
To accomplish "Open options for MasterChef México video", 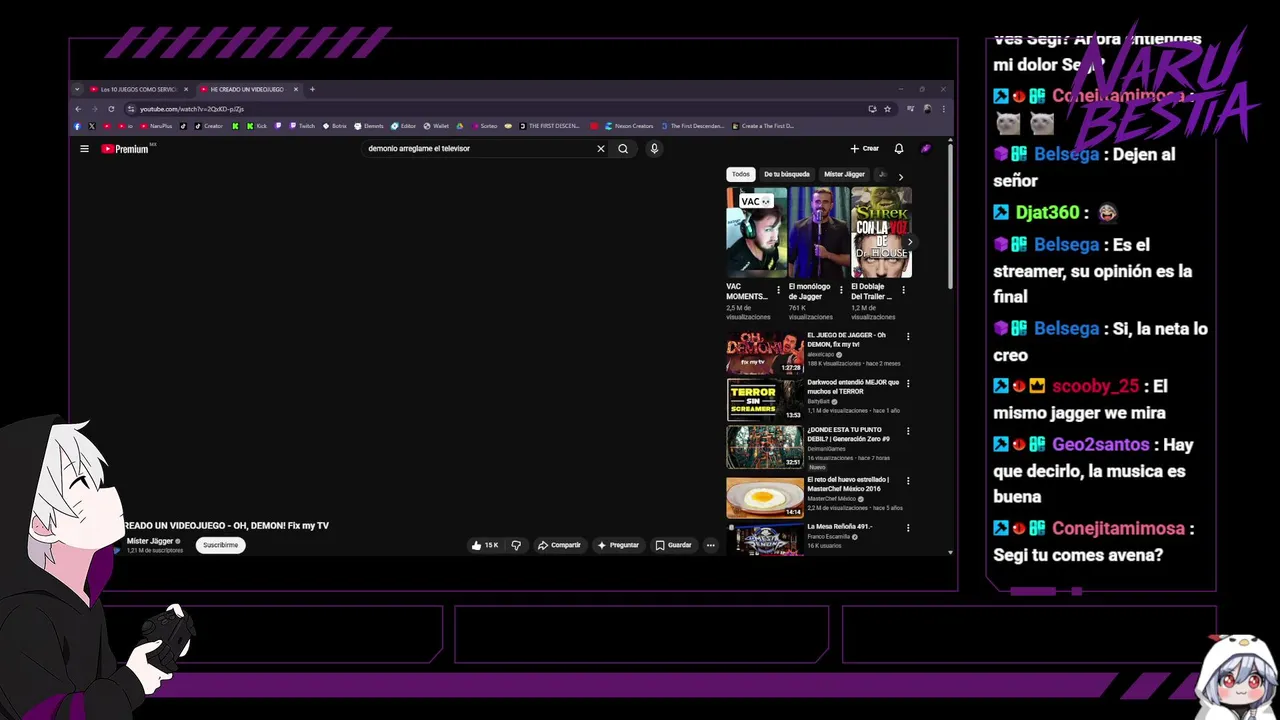I will coord(908,480).
